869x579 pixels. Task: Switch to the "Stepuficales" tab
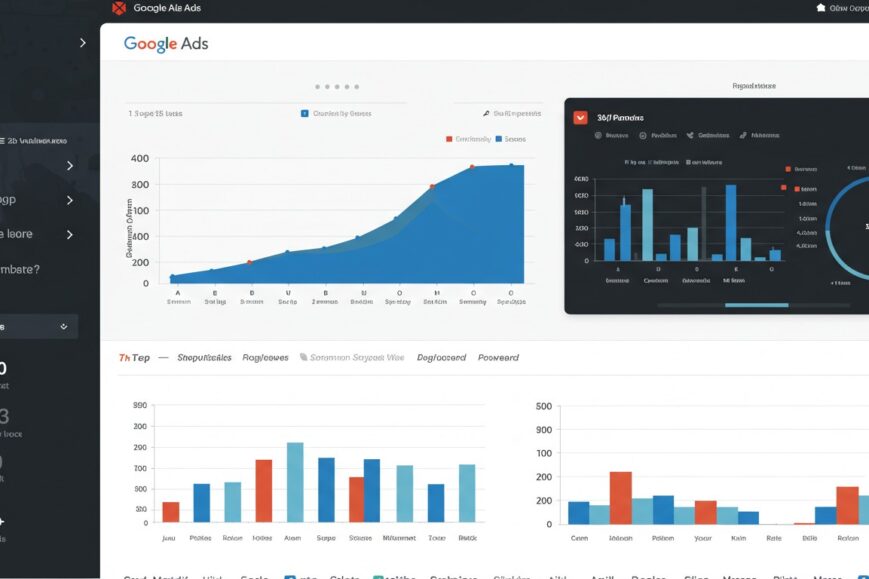coord(204,358)
